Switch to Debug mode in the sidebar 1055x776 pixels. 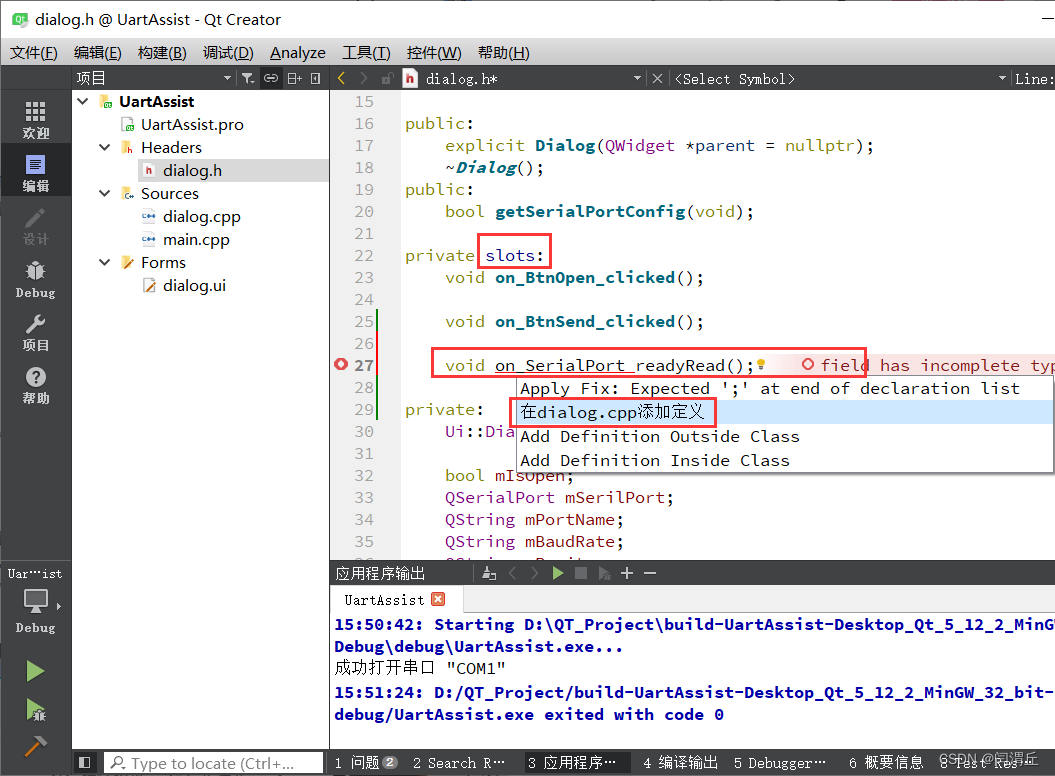(36, 279)
